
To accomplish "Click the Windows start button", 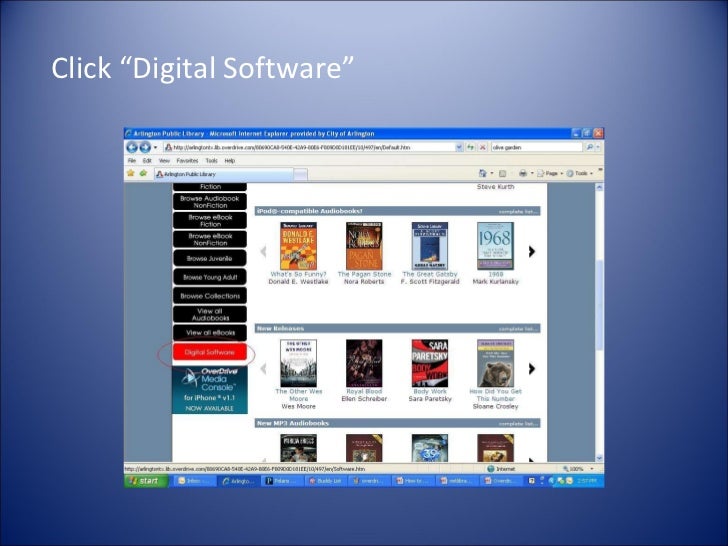I will pos(146,481).
